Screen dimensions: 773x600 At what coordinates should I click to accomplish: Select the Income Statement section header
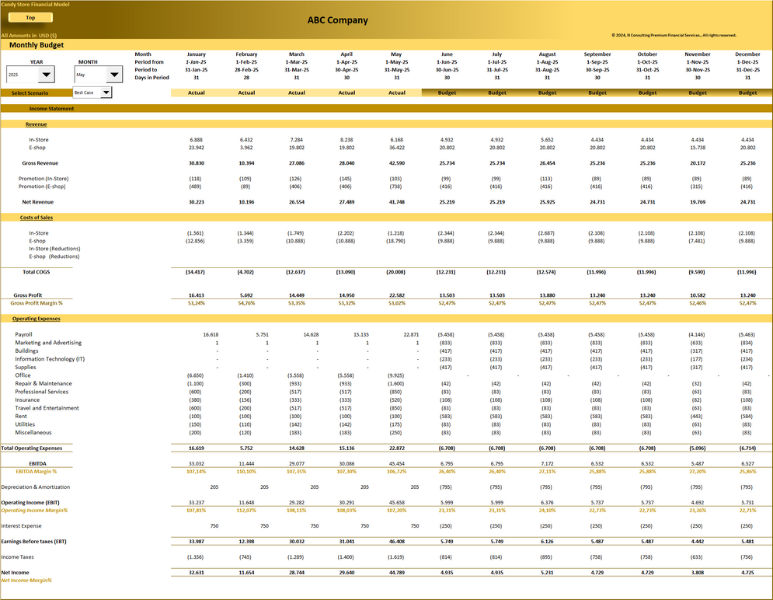(52, 108)
